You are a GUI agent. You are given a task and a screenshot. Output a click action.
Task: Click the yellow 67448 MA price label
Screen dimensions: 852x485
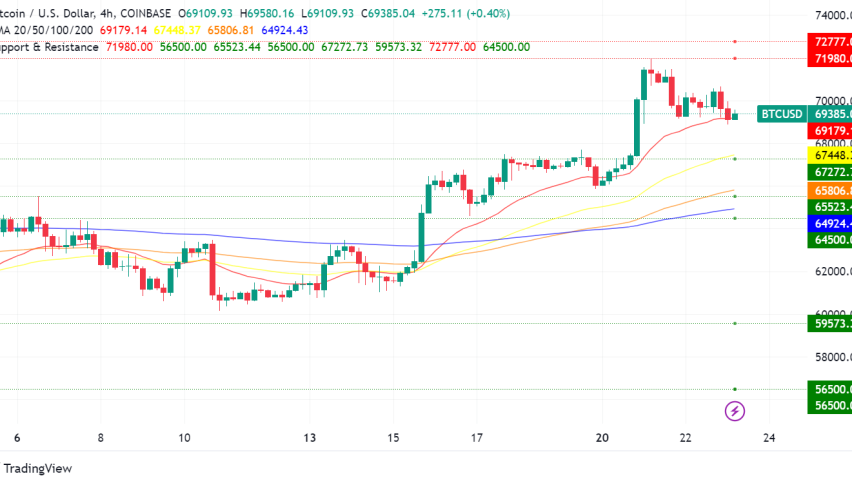coord(830,156)
